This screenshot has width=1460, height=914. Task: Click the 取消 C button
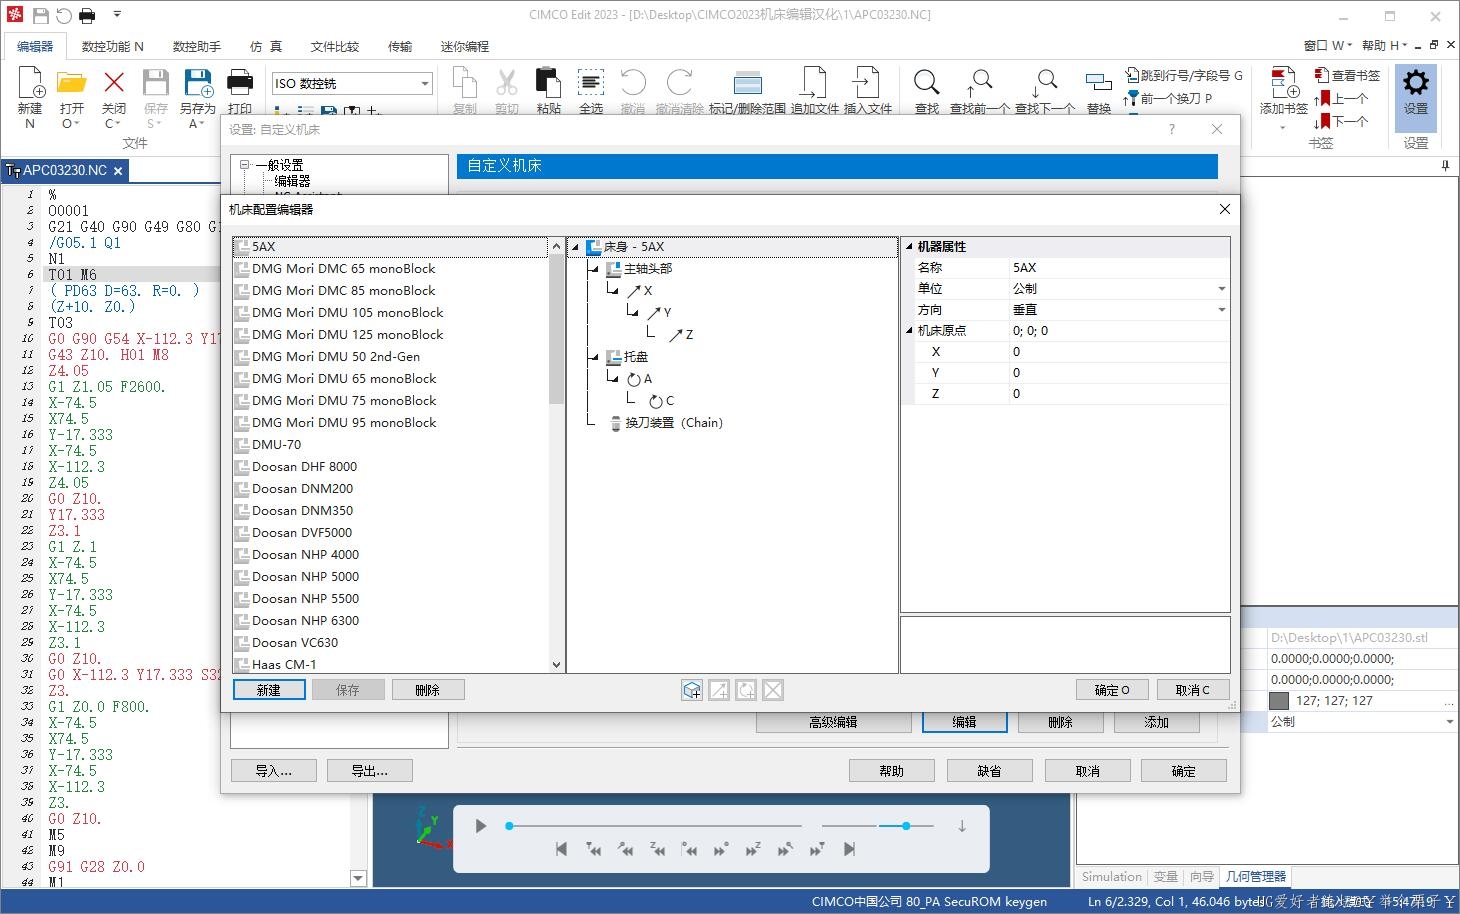point(1193,690)
